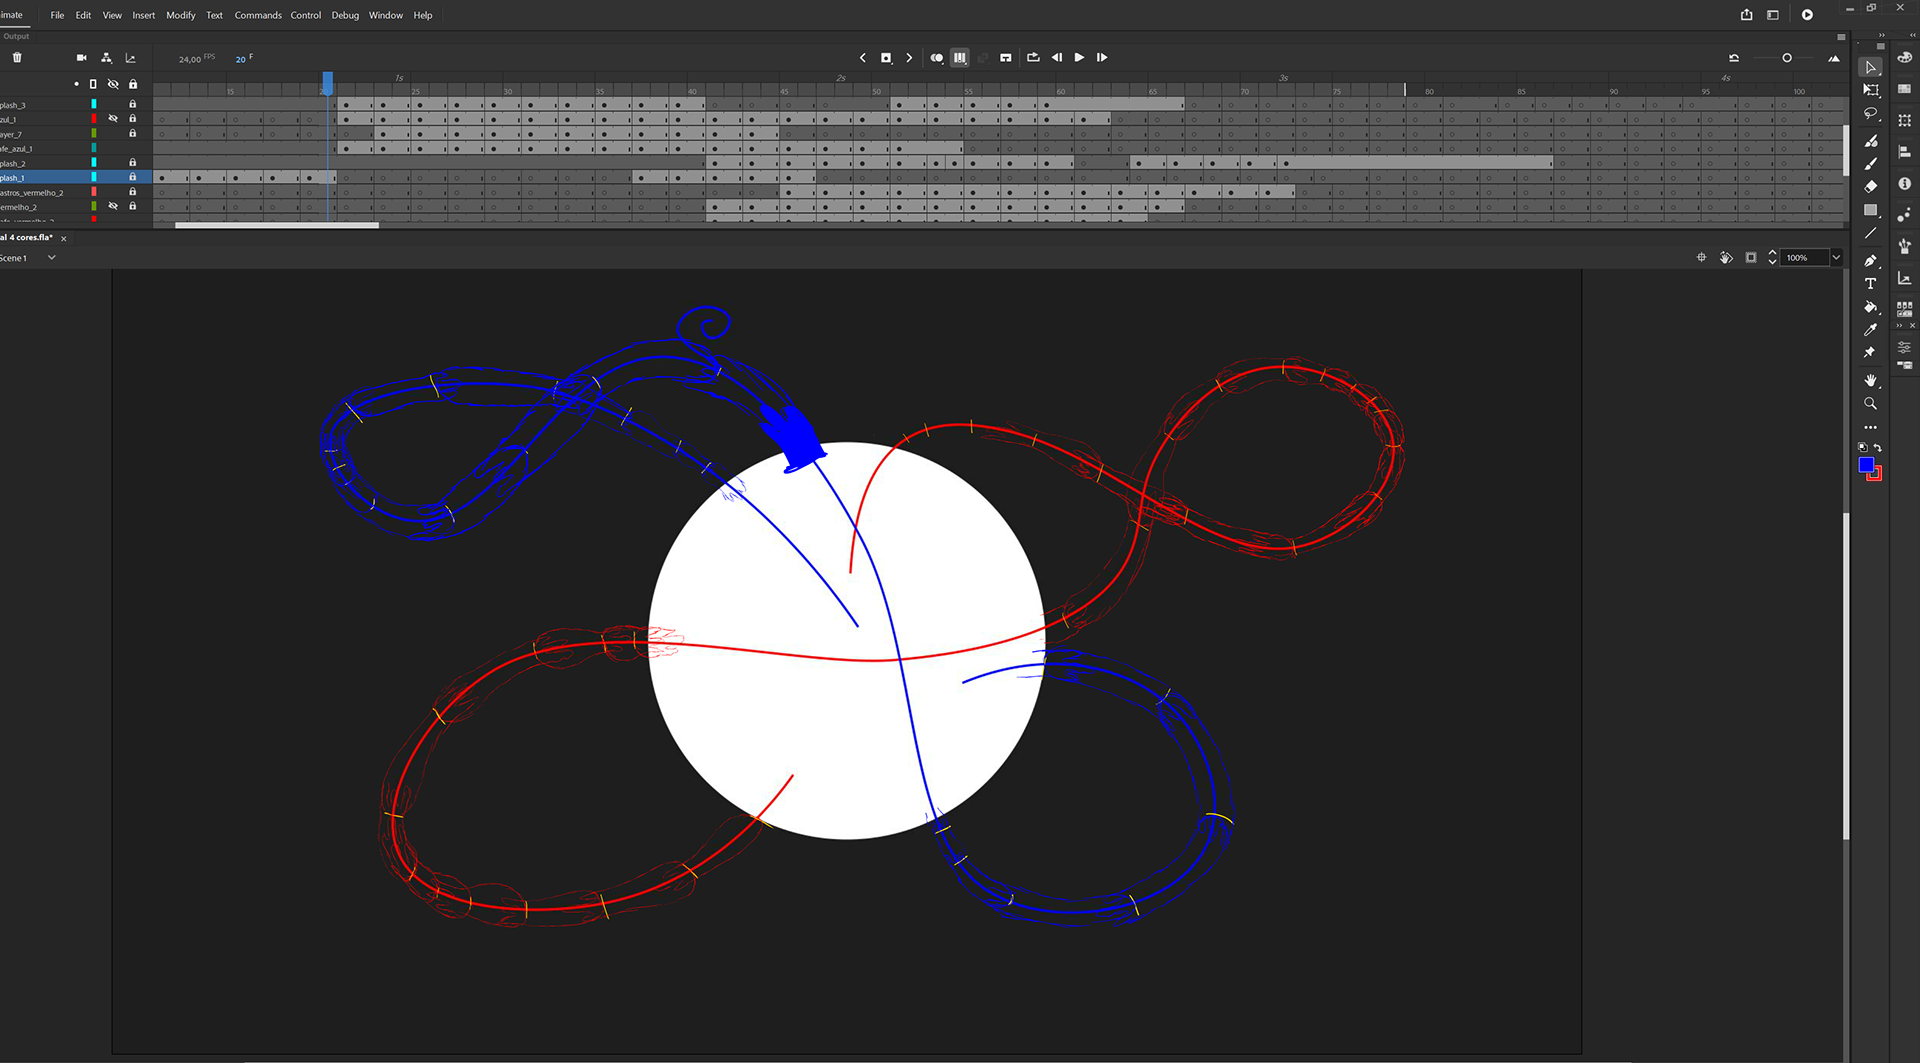Open the Properties sliders panel
This screenshot has height=1063, width=1920.
[x=1904, y=347]
